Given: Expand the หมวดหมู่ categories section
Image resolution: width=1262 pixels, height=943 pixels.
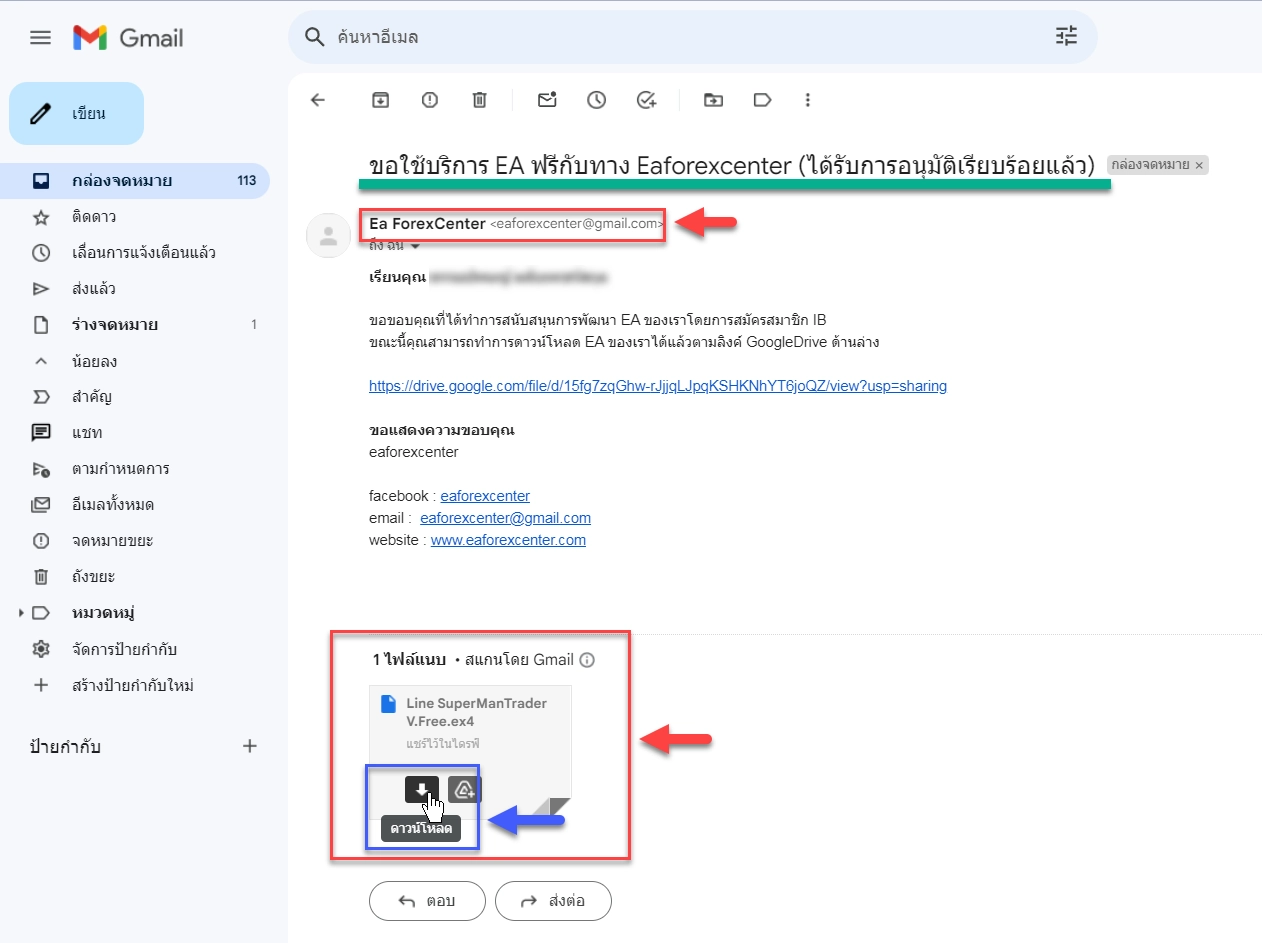Looking at the screenshot, I should tap(21, 613).
